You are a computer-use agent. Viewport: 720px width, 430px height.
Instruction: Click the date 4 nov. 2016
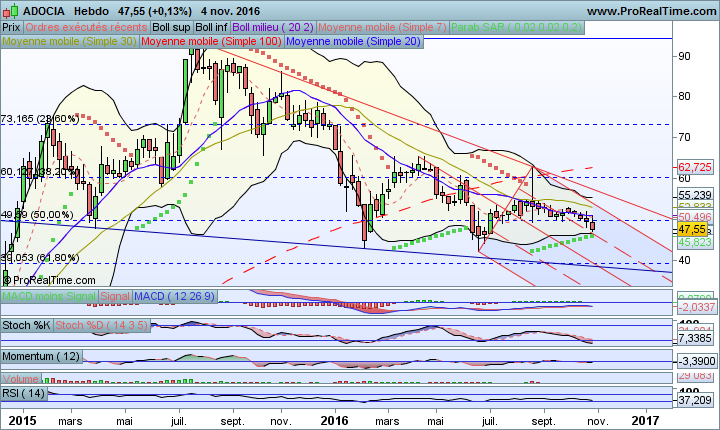tap(231, 11)
